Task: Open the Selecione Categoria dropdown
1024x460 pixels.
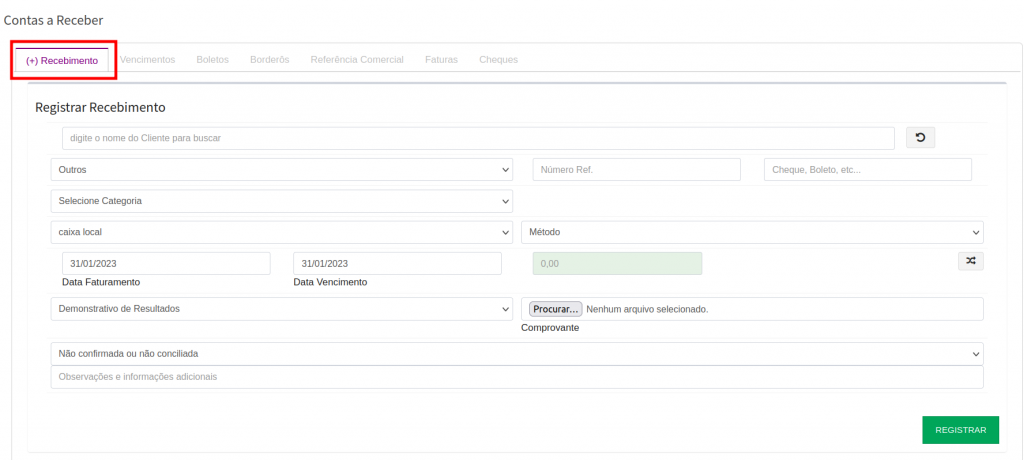Action: [281, 201]
